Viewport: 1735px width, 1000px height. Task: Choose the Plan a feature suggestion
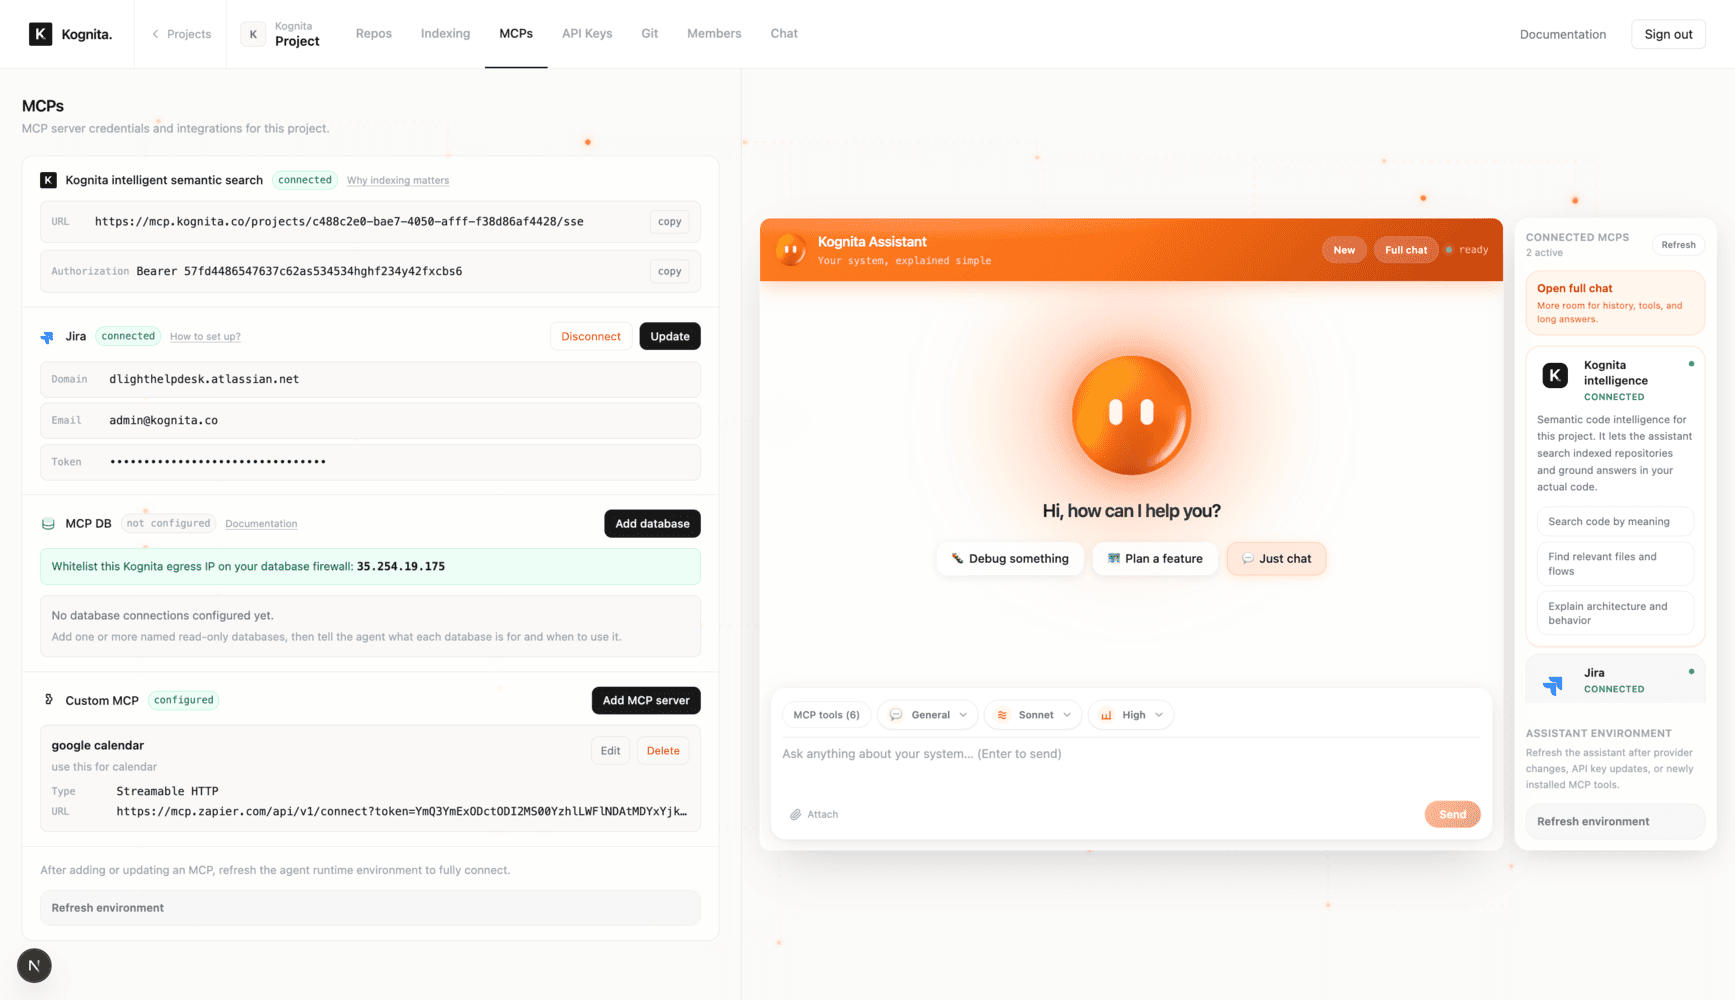[x=1155, y=559]
